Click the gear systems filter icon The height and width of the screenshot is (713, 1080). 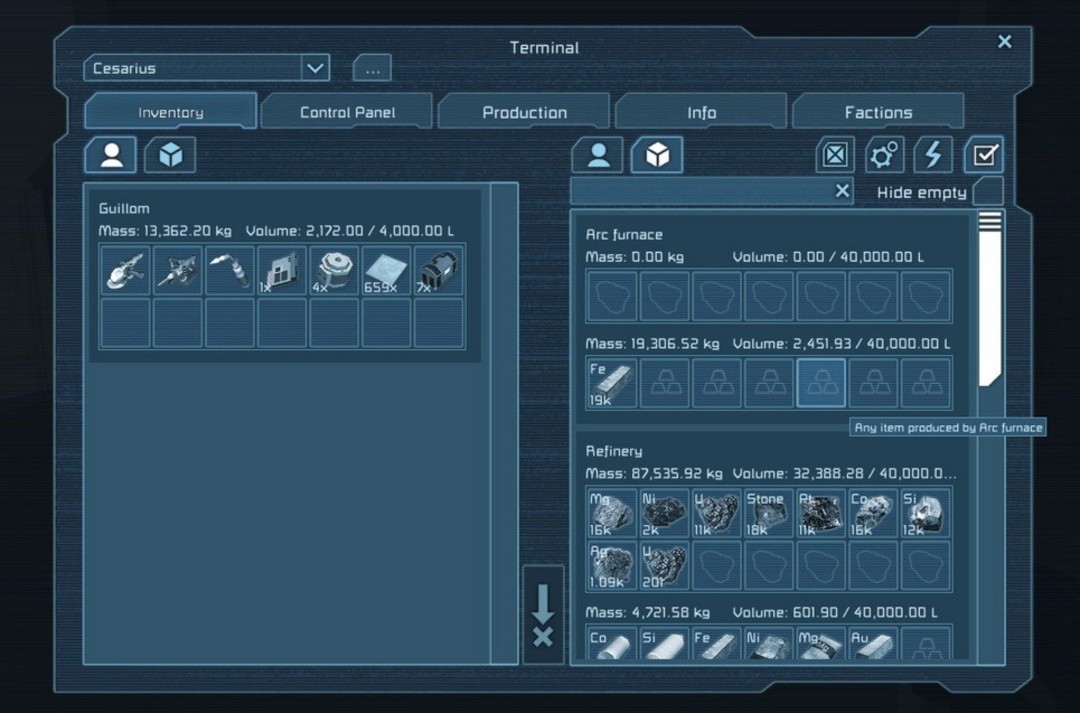click(884, 155)
